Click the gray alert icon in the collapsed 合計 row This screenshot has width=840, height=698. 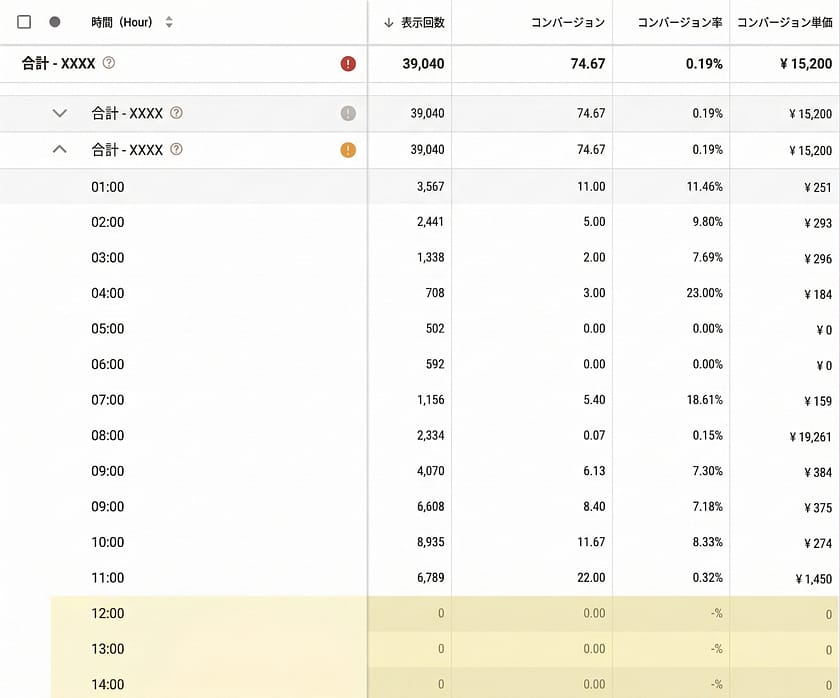348,114
